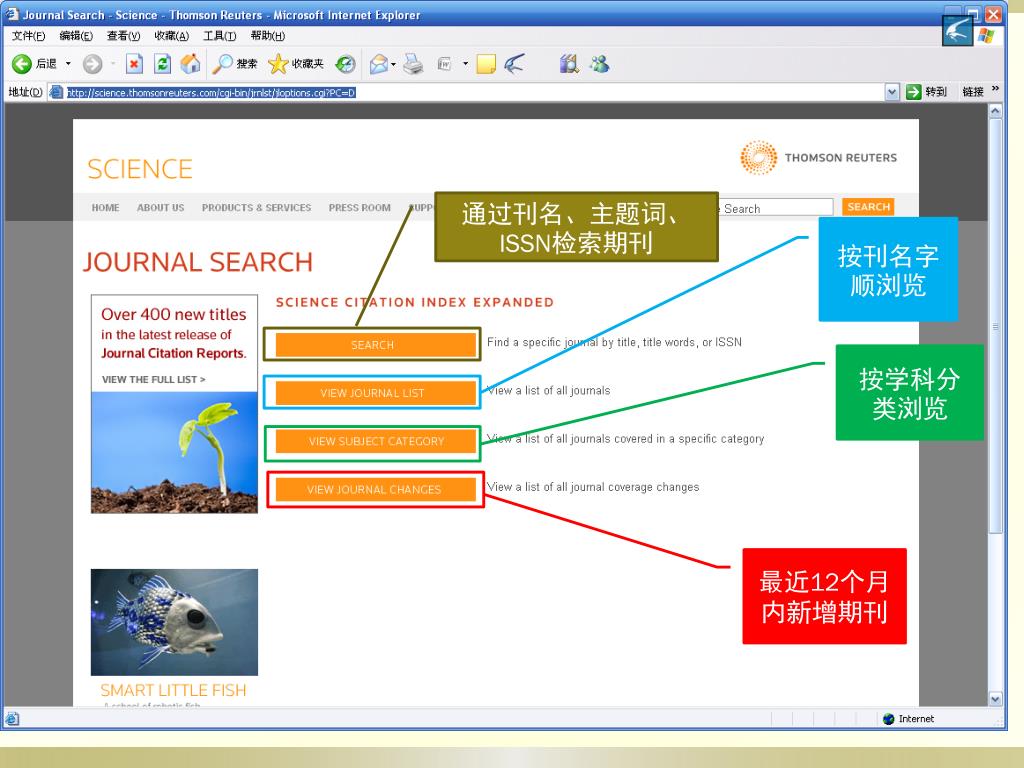Click the scrollbar up arrow

tap(995, 111)
